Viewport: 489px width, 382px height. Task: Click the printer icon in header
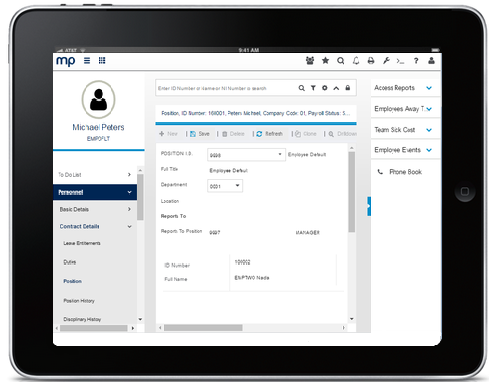click(371, 61)
